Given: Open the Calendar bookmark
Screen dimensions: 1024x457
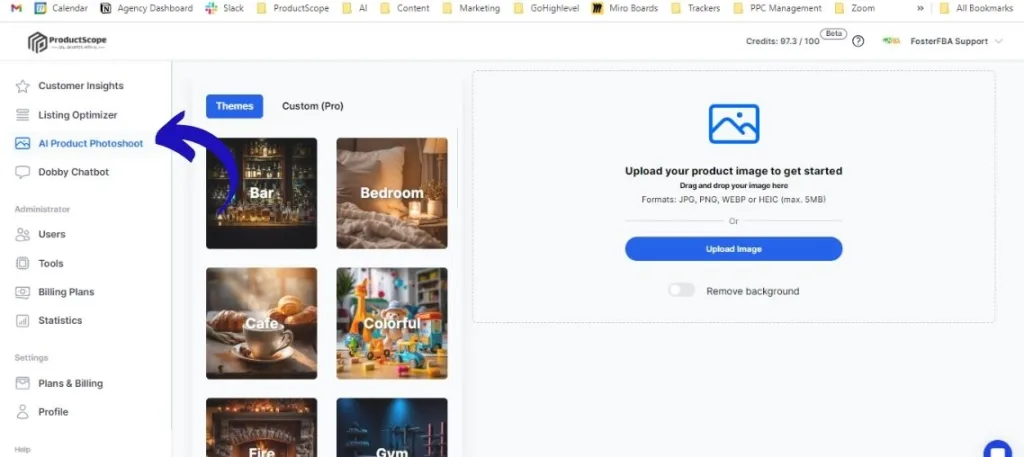Looking at the screenshot, I should (x=61, y=8).
